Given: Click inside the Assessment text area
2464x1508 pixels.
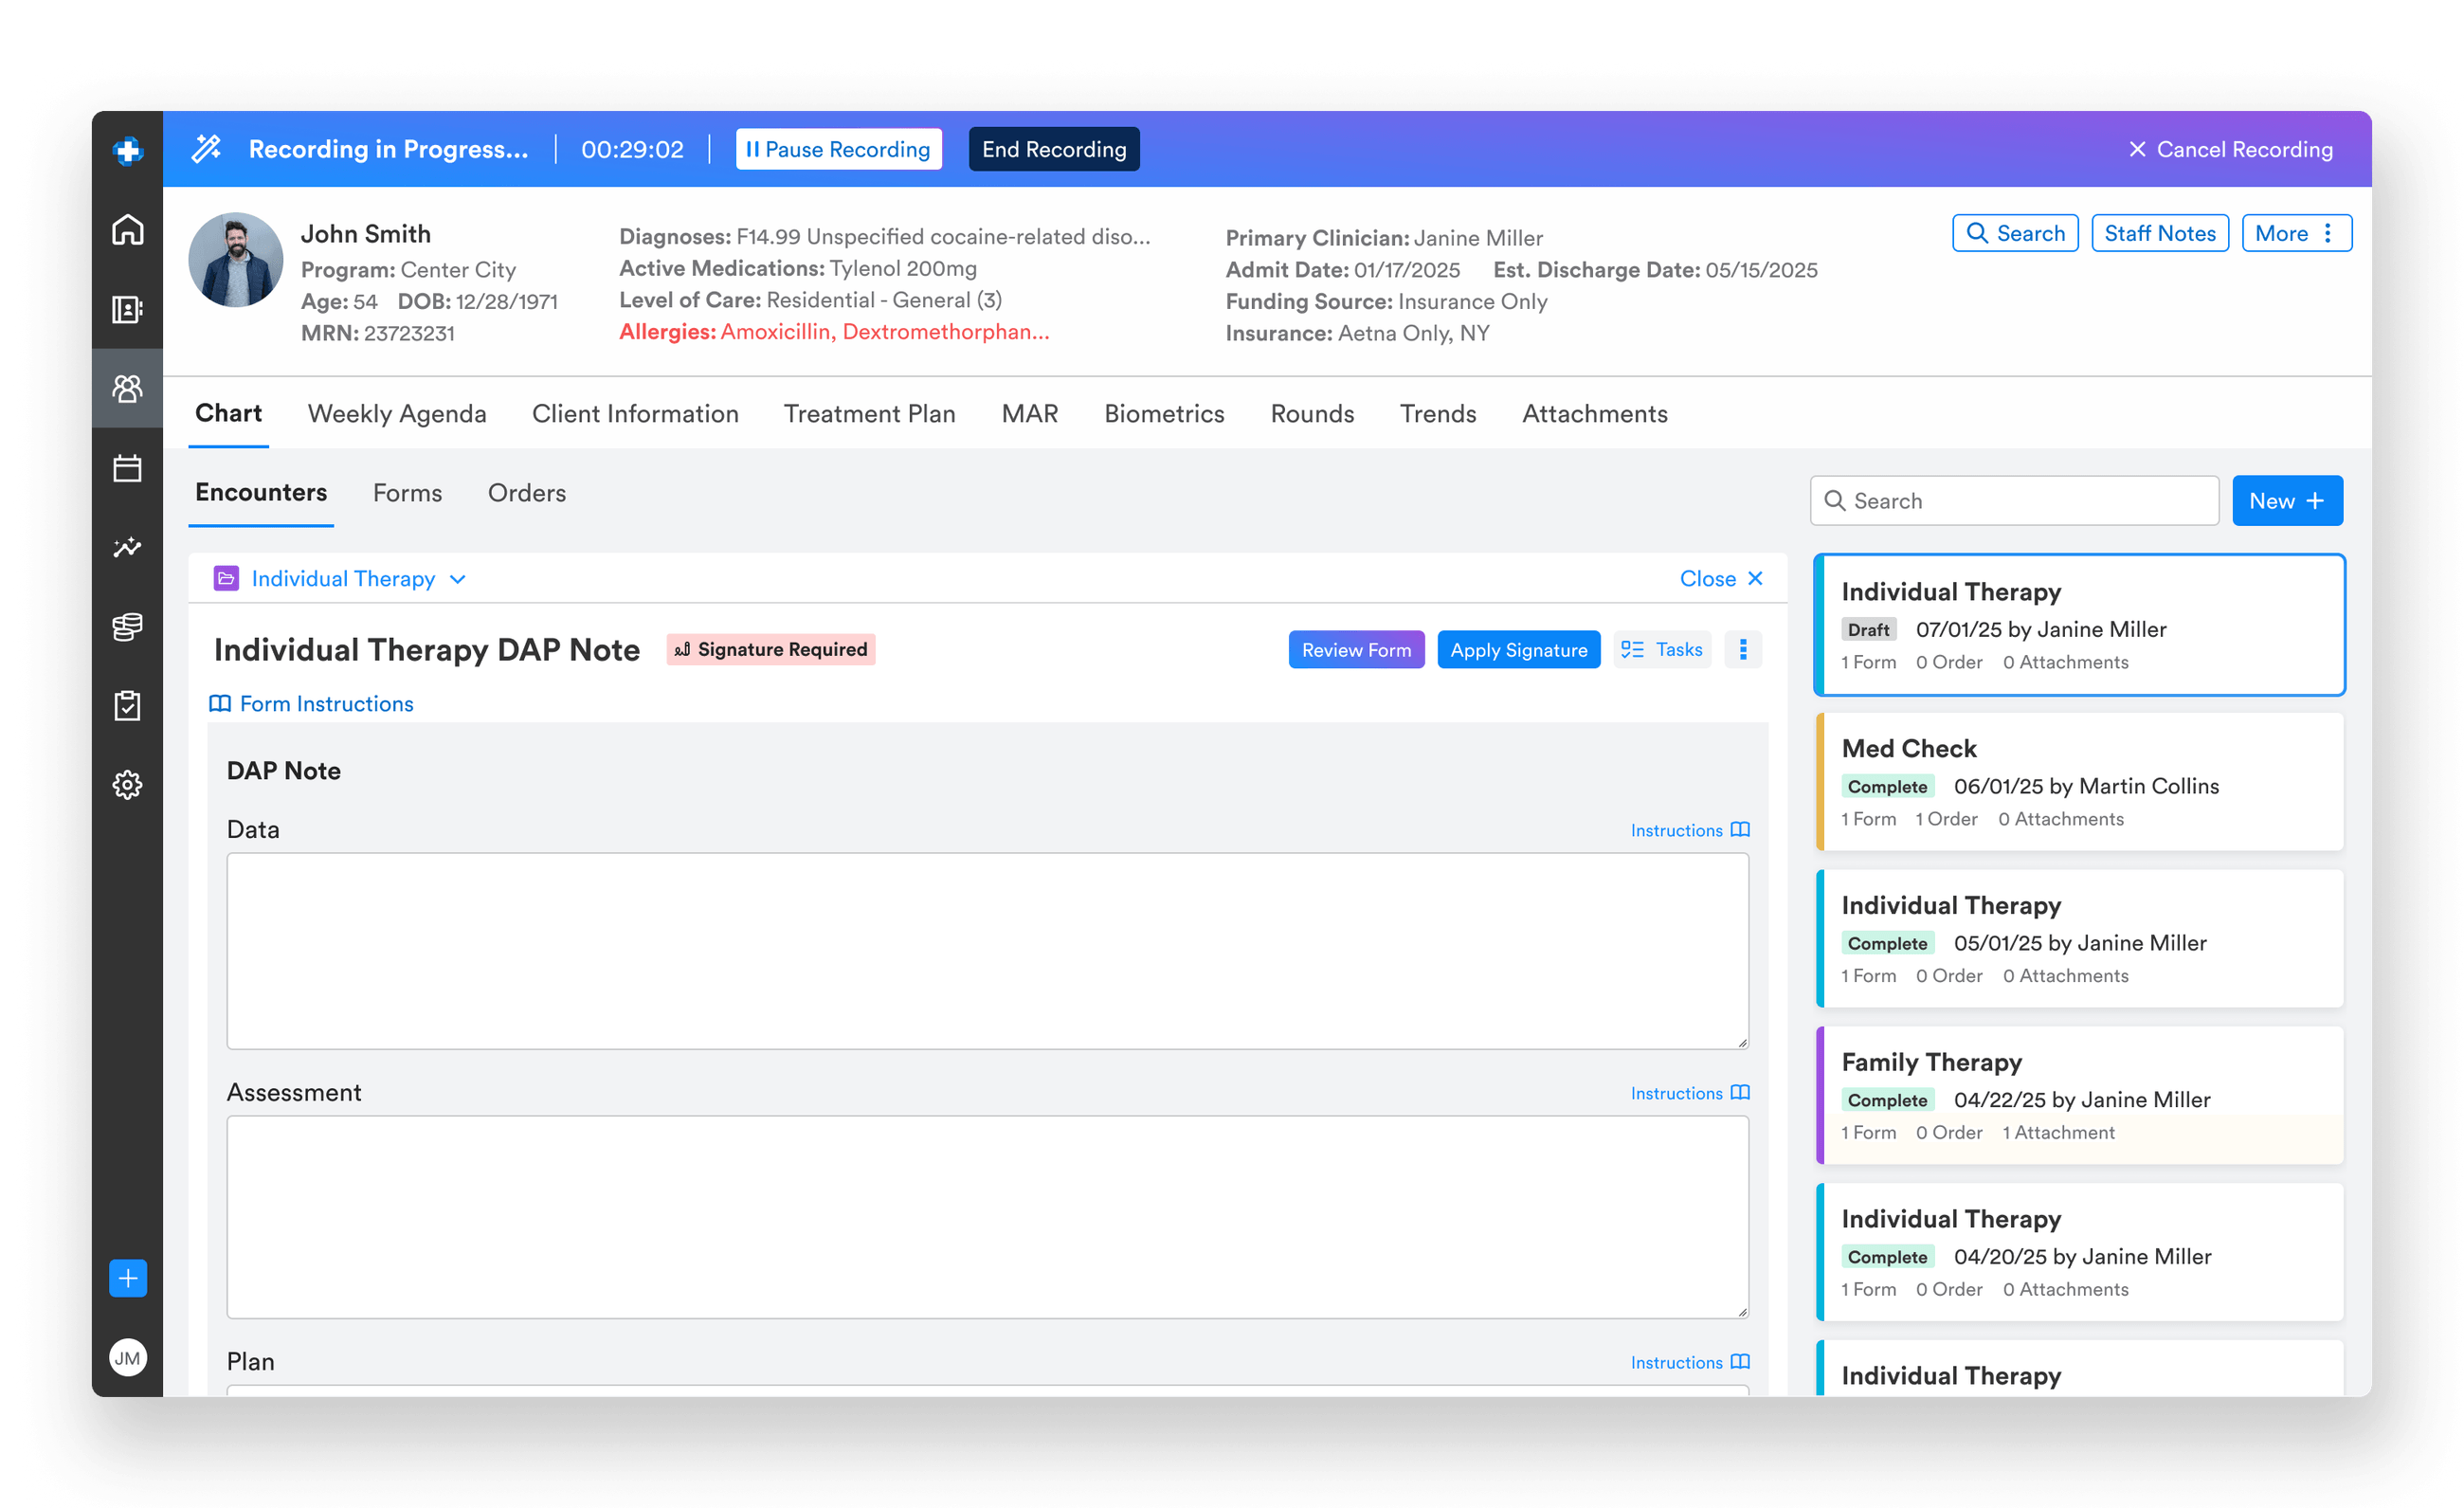Looking at the screenshot, I should coord(987,1217).
